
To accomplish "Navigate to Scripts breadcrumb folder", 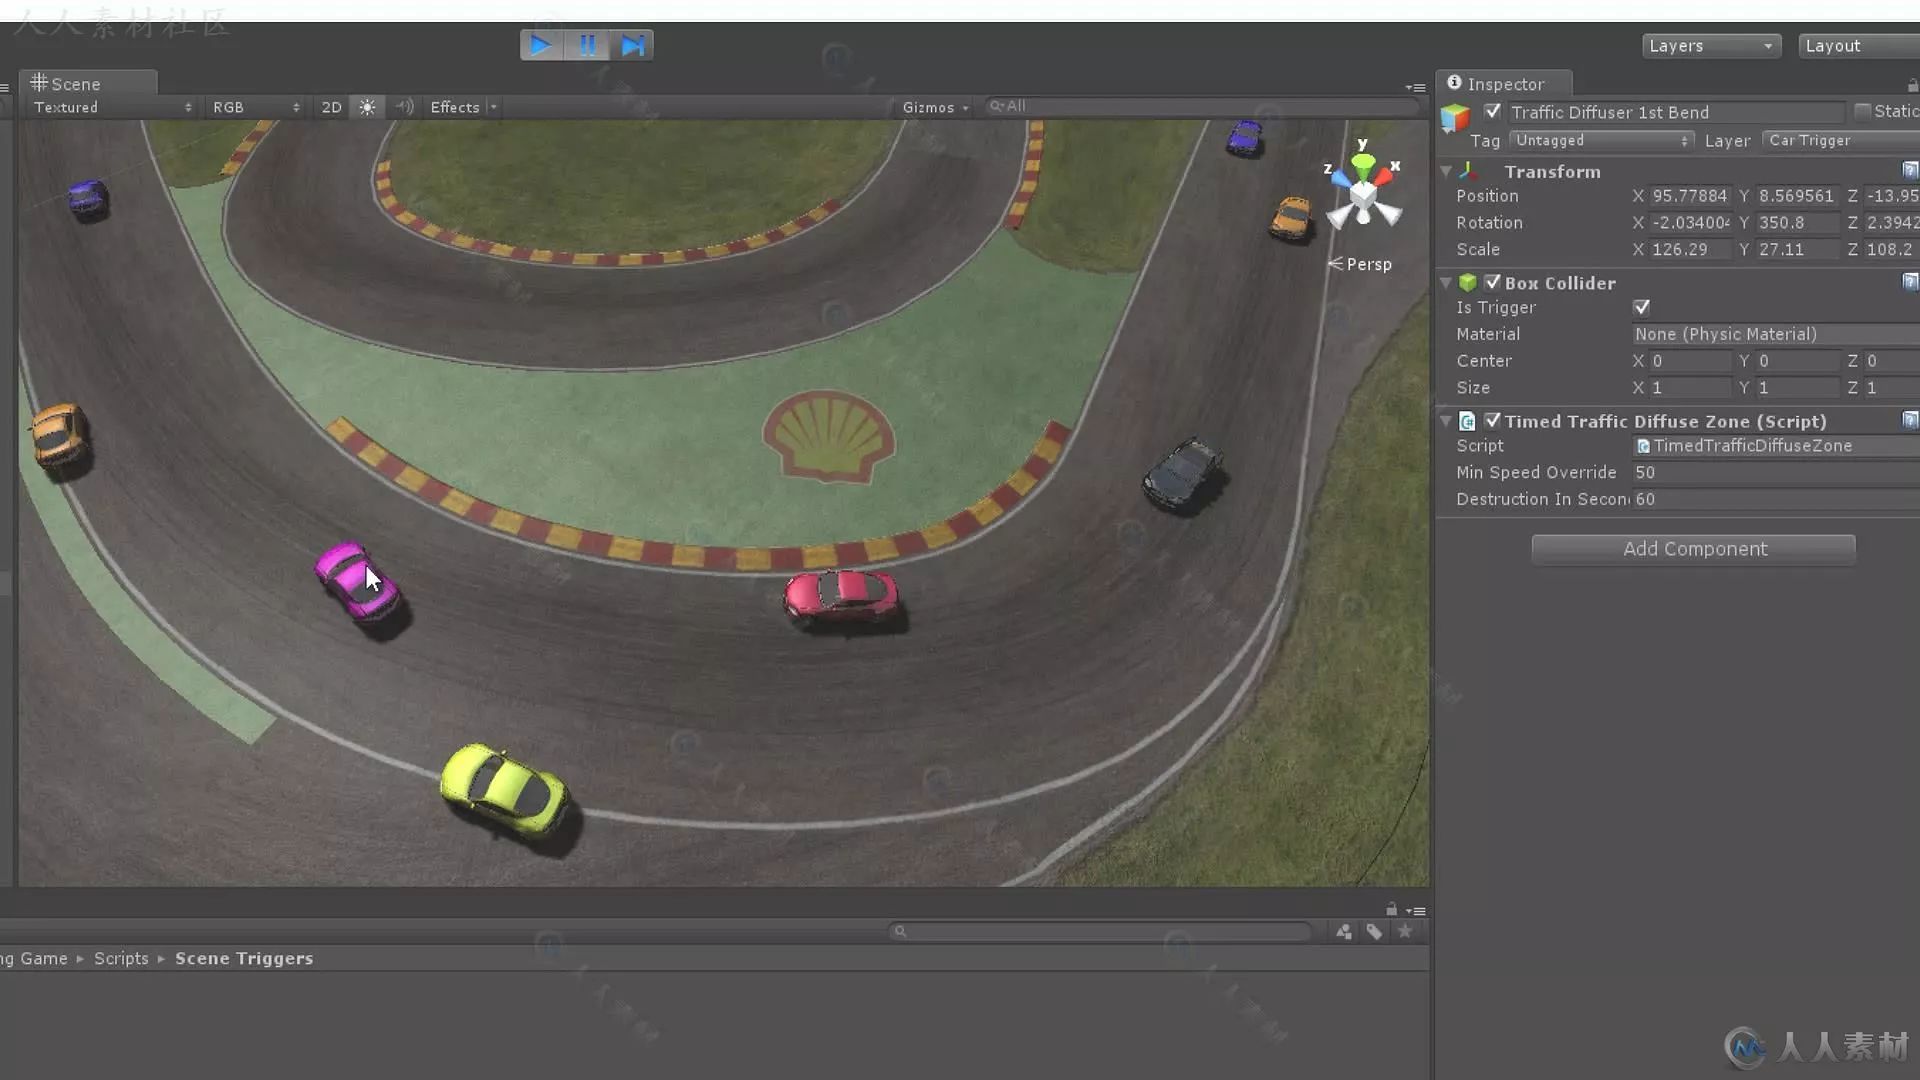I will (x=121, y=958).
